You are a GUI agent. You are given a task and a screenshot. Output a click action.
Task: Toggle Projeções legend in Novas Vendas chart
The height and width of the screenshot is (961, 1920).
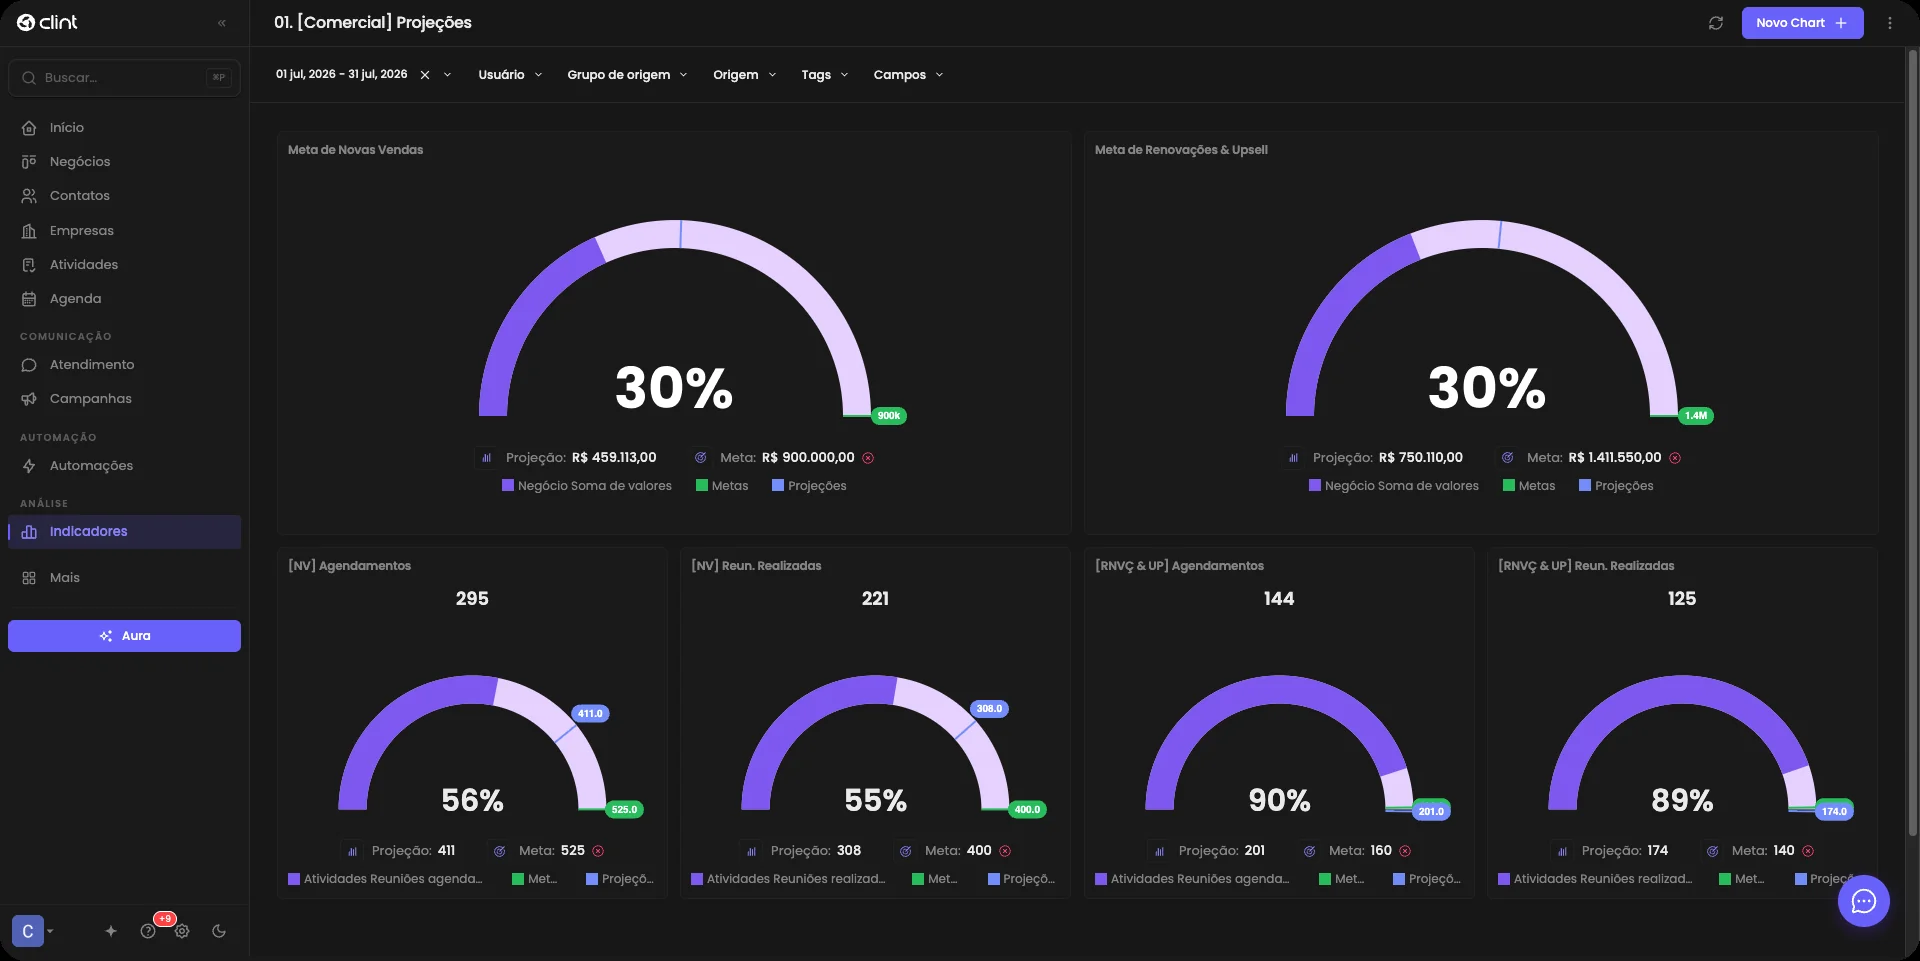tap(809, 486)
